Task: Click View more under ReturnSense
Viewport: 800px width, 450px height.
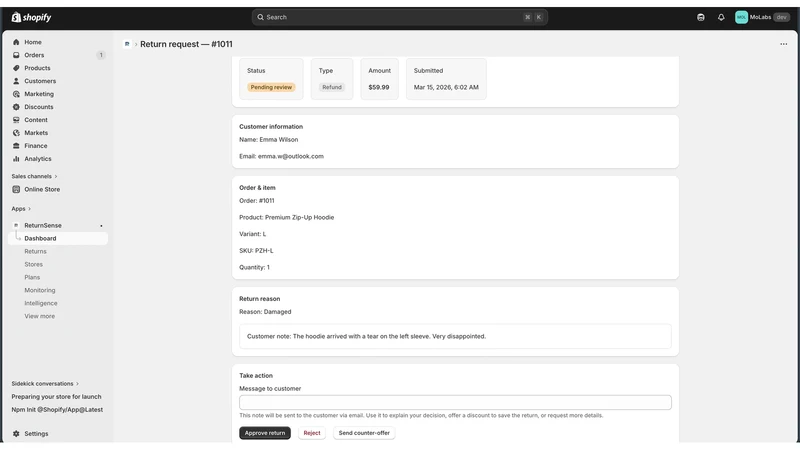Action: [40, 316]
